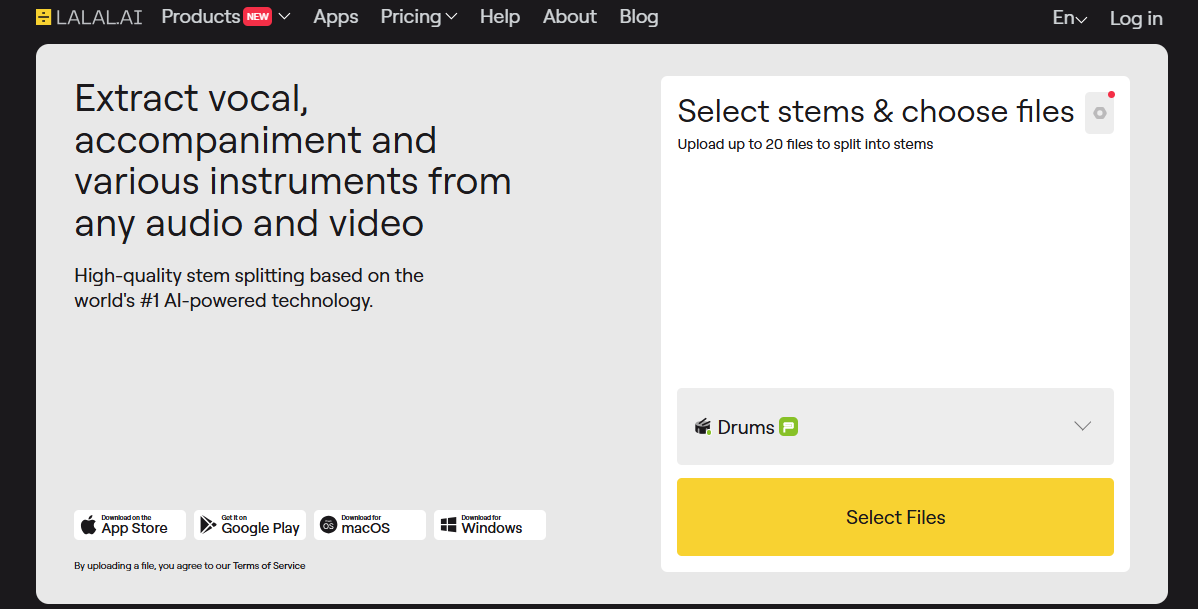Click the Log in link
The width and height of the screenshot is (1198, 609).
tap(1136, 17)
